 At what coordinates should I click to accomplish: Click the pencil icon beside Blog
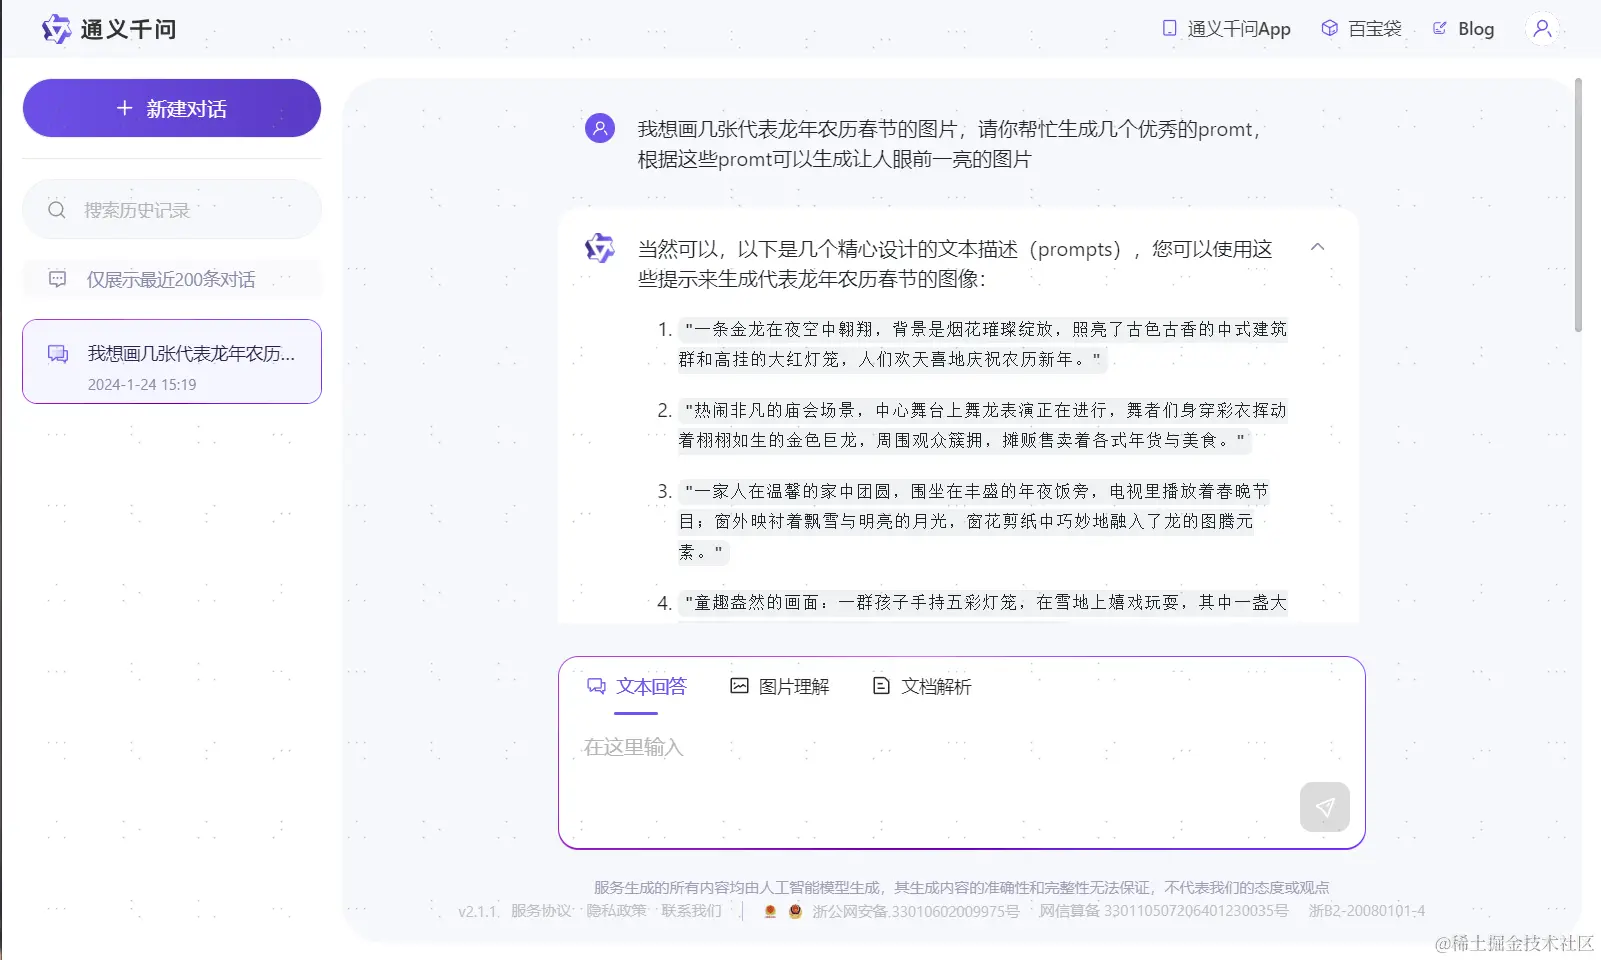click(x=1439, y=28)
